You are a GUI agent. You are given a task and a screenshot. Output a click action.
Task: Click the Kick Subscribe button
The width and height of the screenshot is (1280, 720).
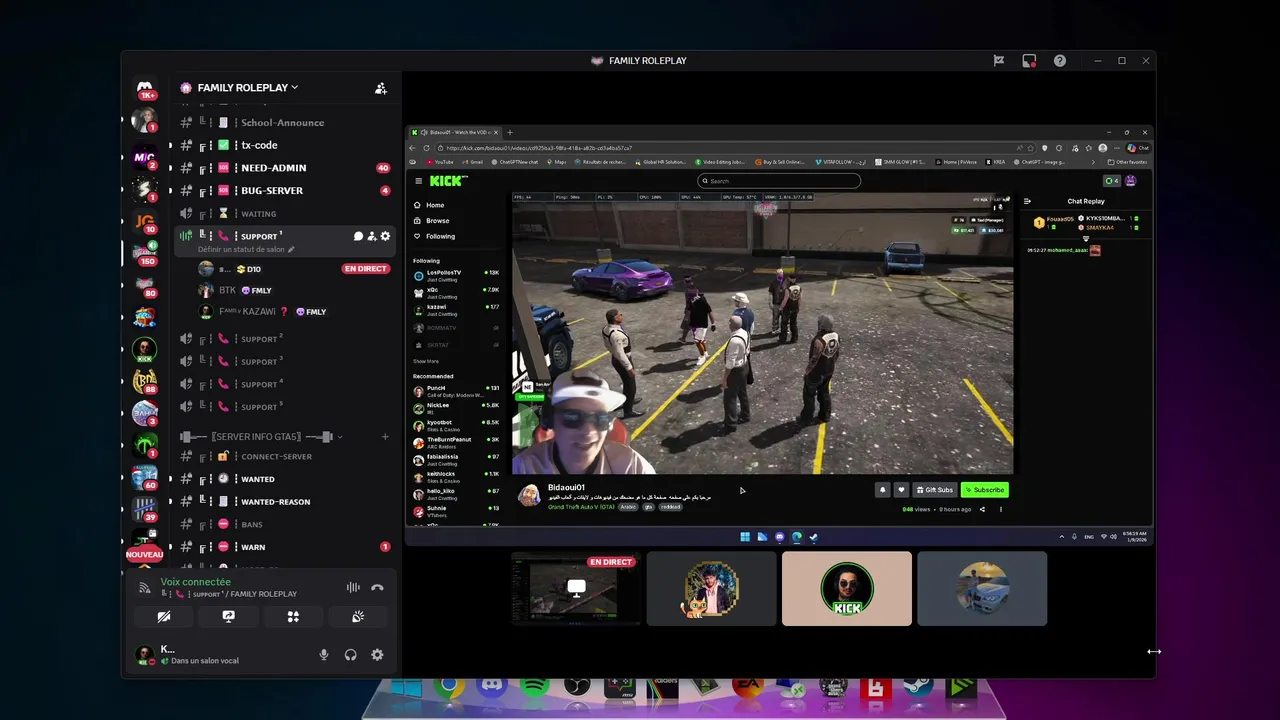[x=985, y=490]
